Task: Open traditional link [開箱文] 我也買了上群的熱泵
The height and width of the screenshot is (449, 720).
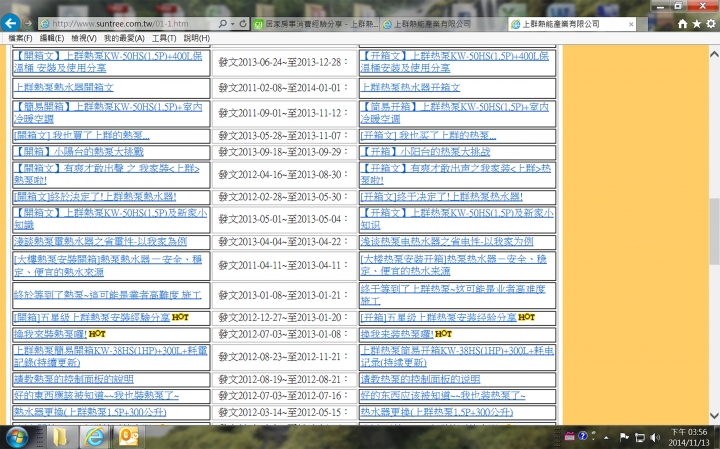Action: (81, 135)
